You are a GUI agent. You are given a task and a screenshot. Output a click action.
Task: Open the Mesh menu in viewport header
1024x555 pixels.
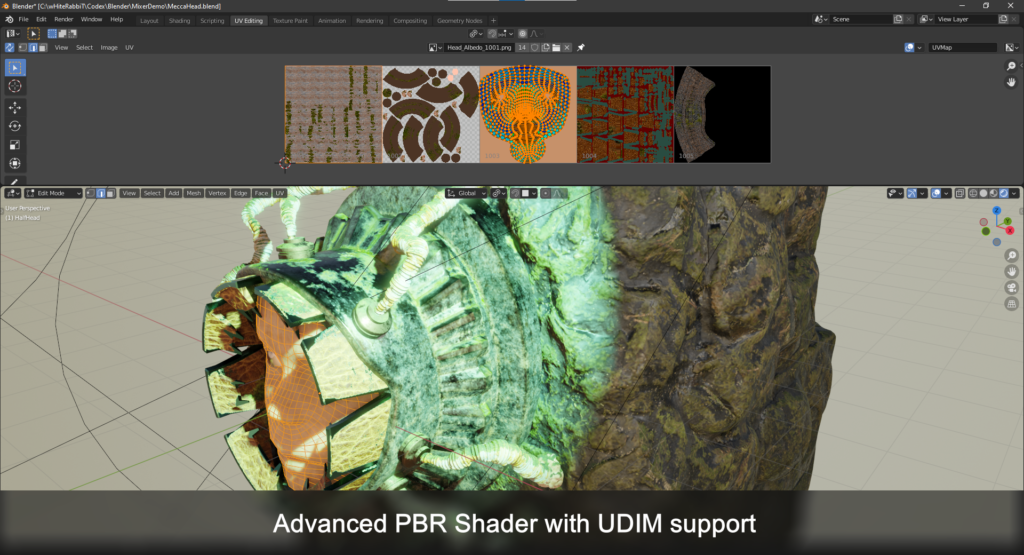tap(193, 193)
